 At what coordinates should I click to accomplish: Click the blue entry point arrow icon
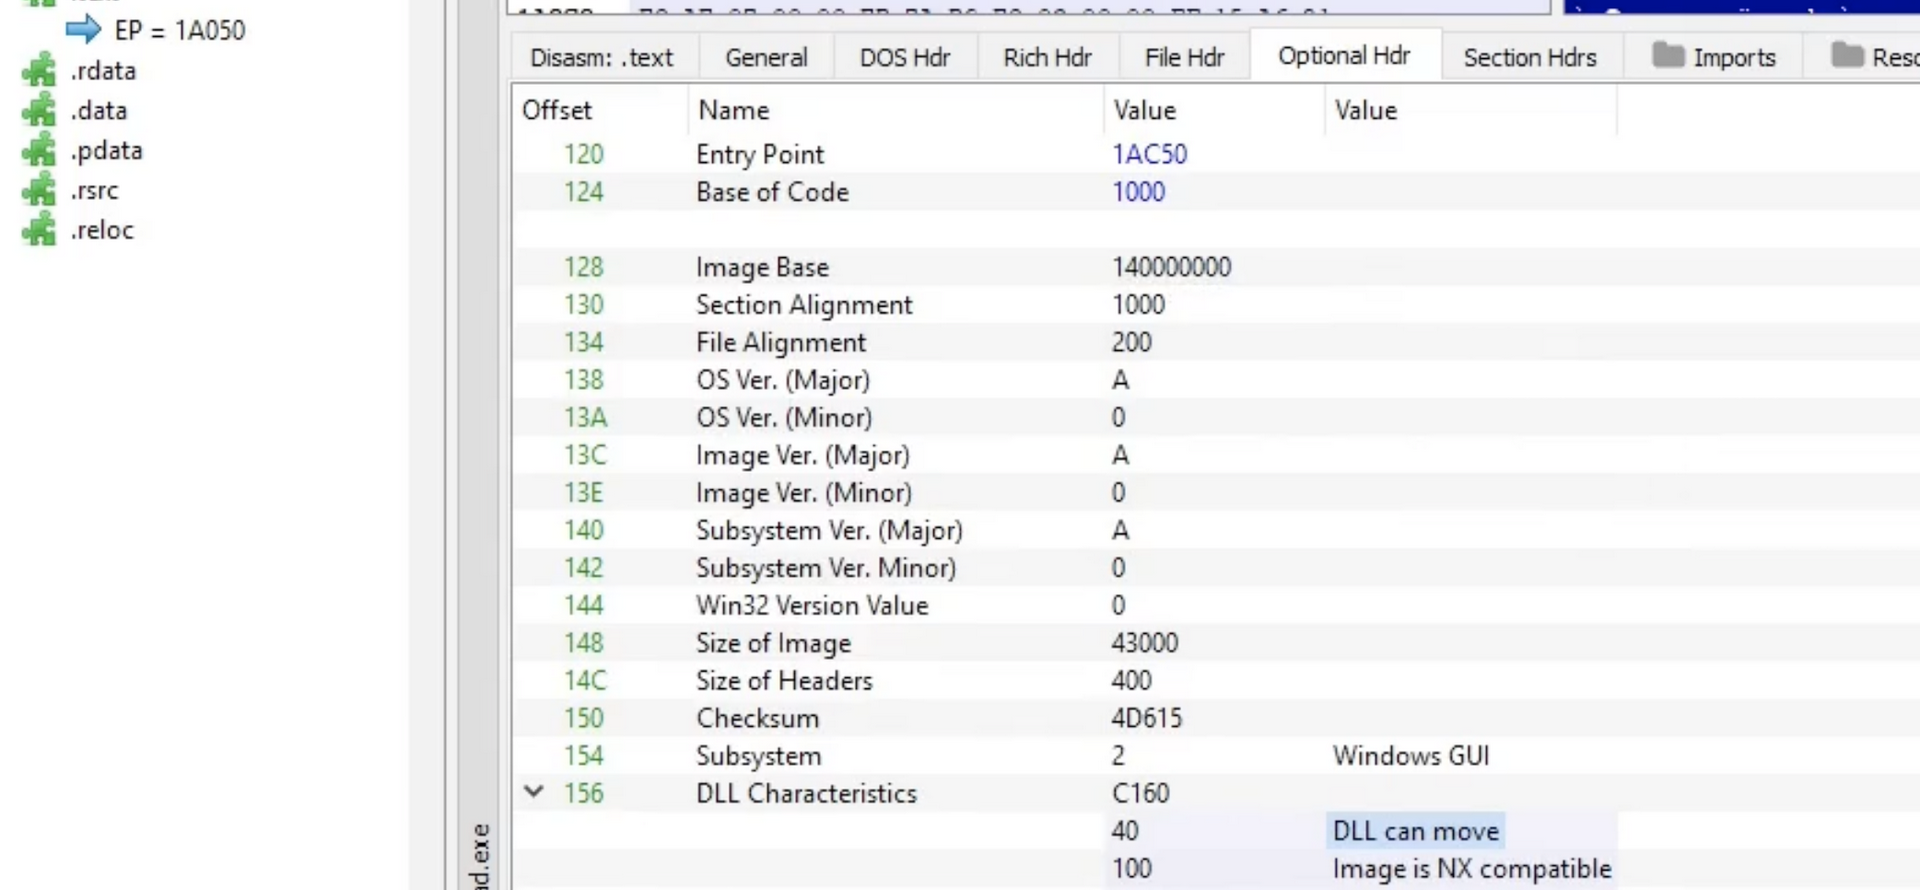(x=83, y=30)
